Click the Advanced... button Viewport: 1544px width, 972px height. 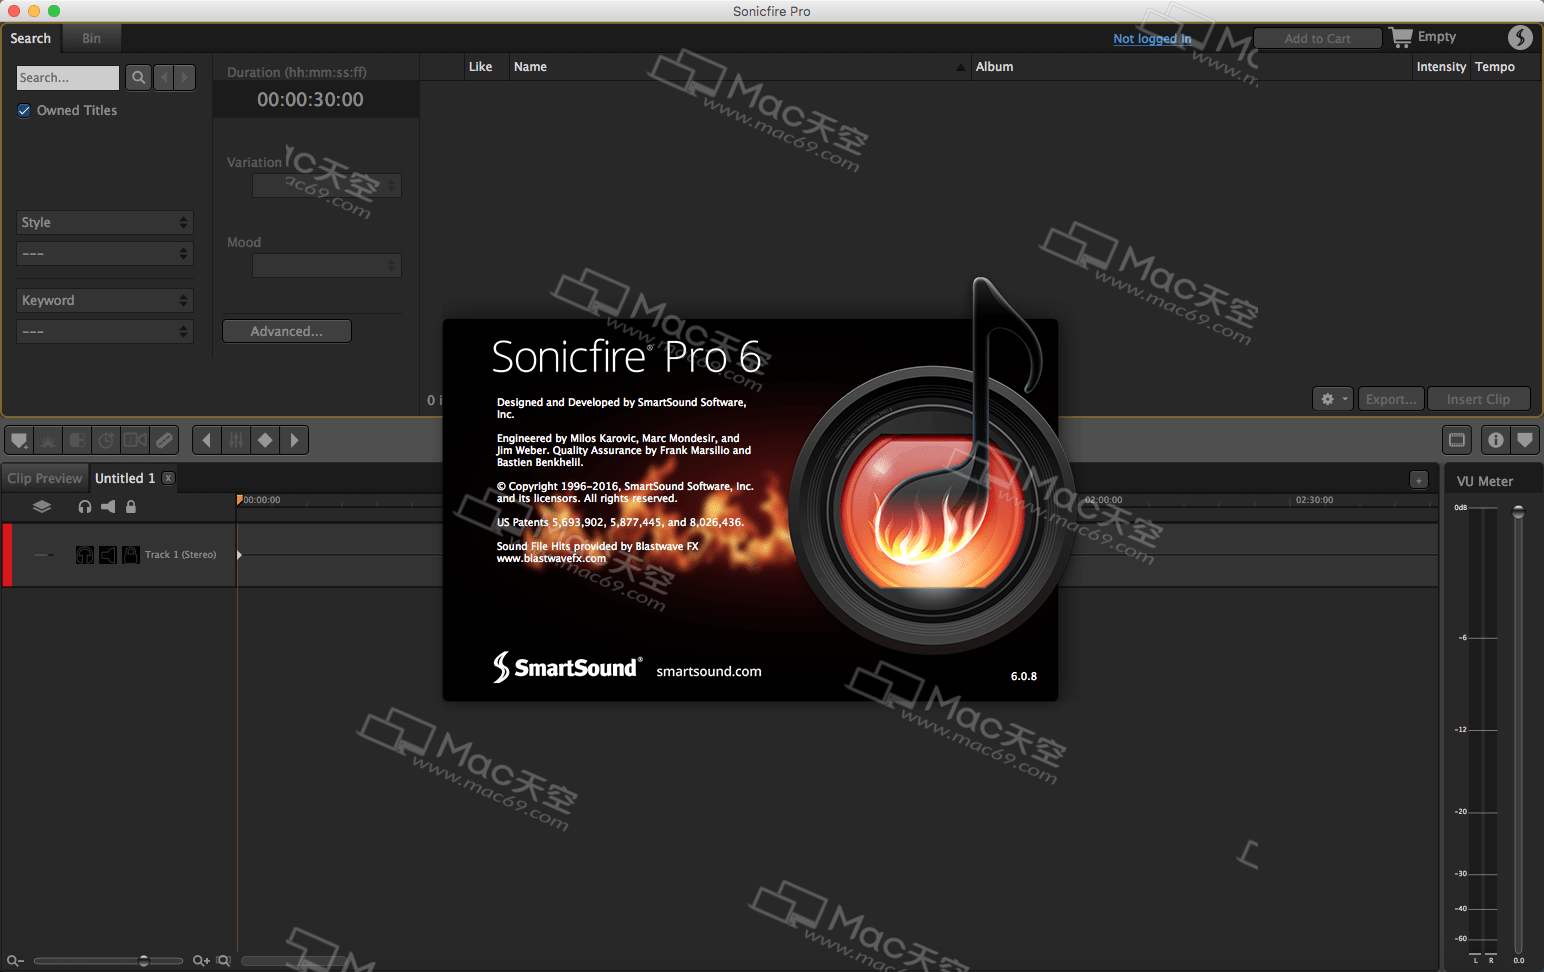pyautogui.click(x=287, y=331)
